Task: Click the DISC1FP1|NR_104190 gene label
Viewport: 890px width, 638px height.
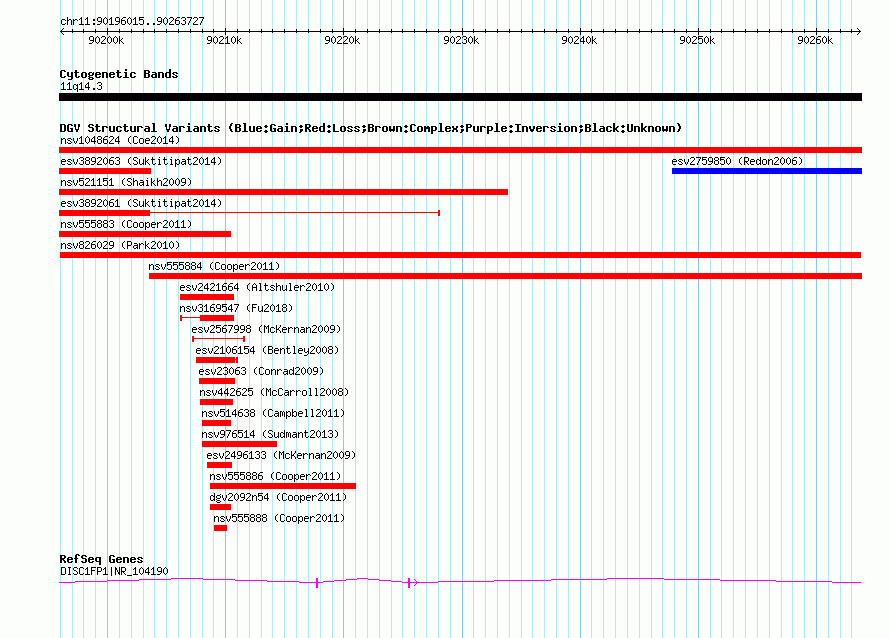Action: [114, 571]
